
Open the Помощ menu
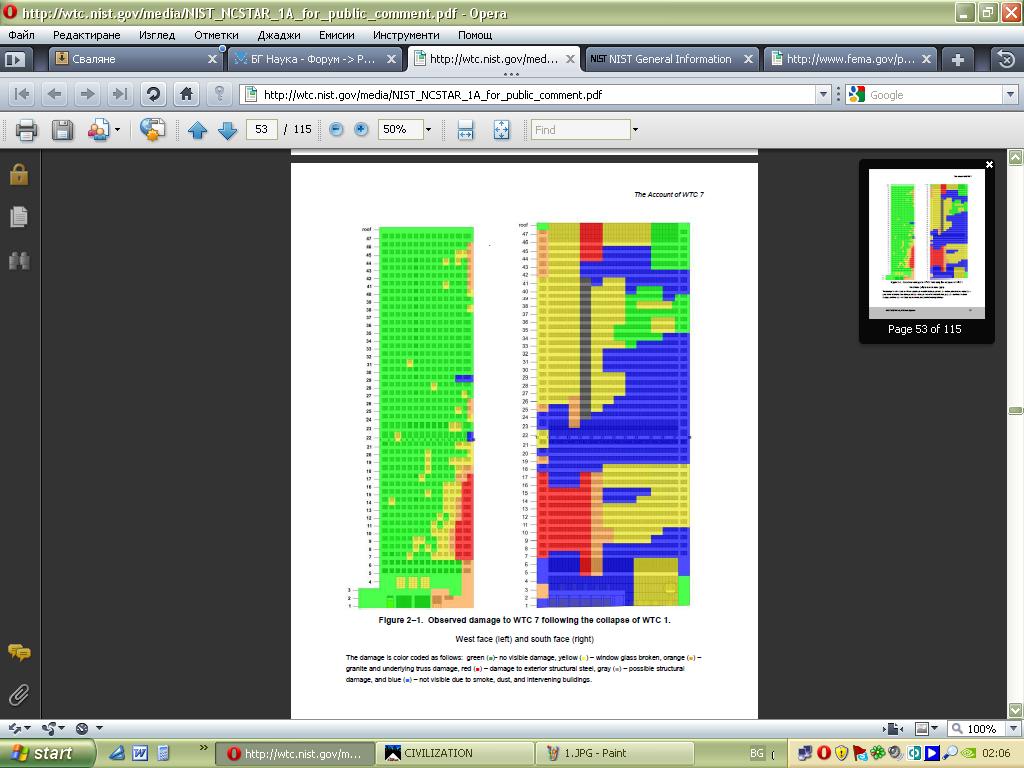click(x=475, y=35)
